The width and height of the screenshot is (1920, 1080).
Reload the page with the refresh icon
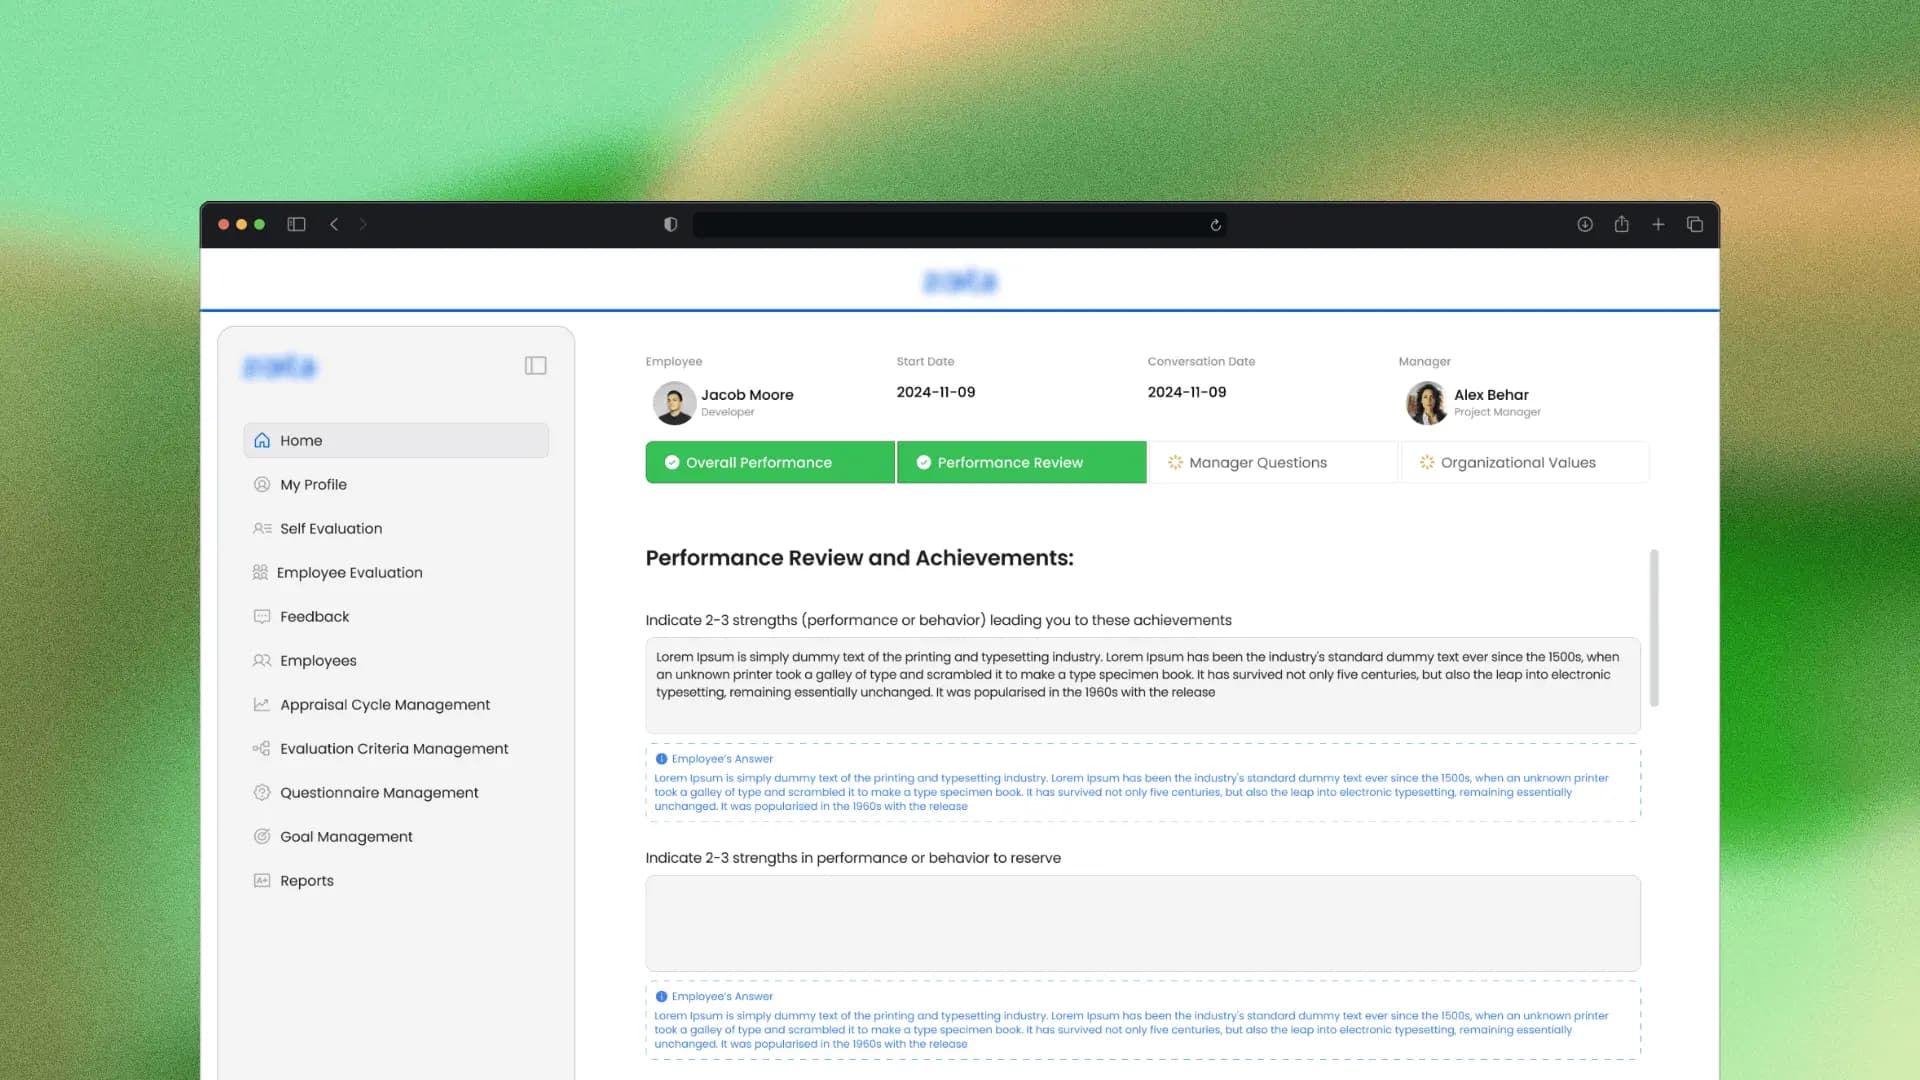(1215, 225)
